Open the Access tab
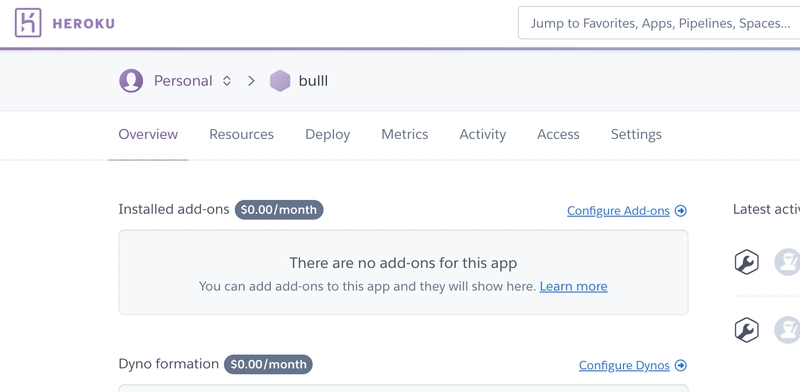Viewport: 800px width, 392px height. pyautogui.click(x=558, y=134)
